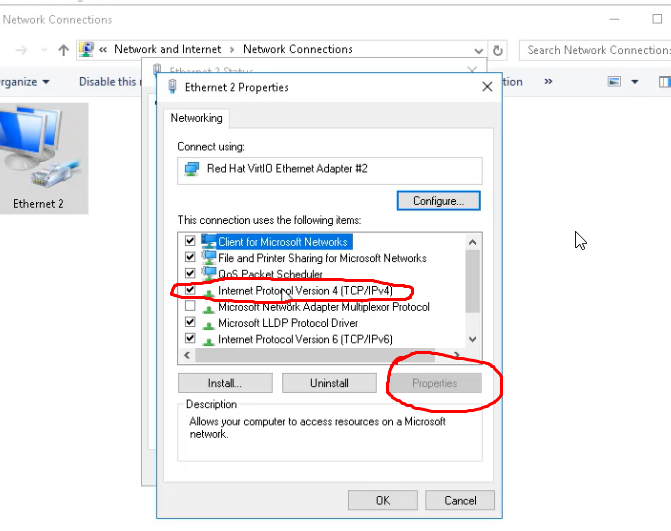The width and height of the screenshot is (671, 531).
Task: Click the change view icon
Action: (x=614, y=81)
